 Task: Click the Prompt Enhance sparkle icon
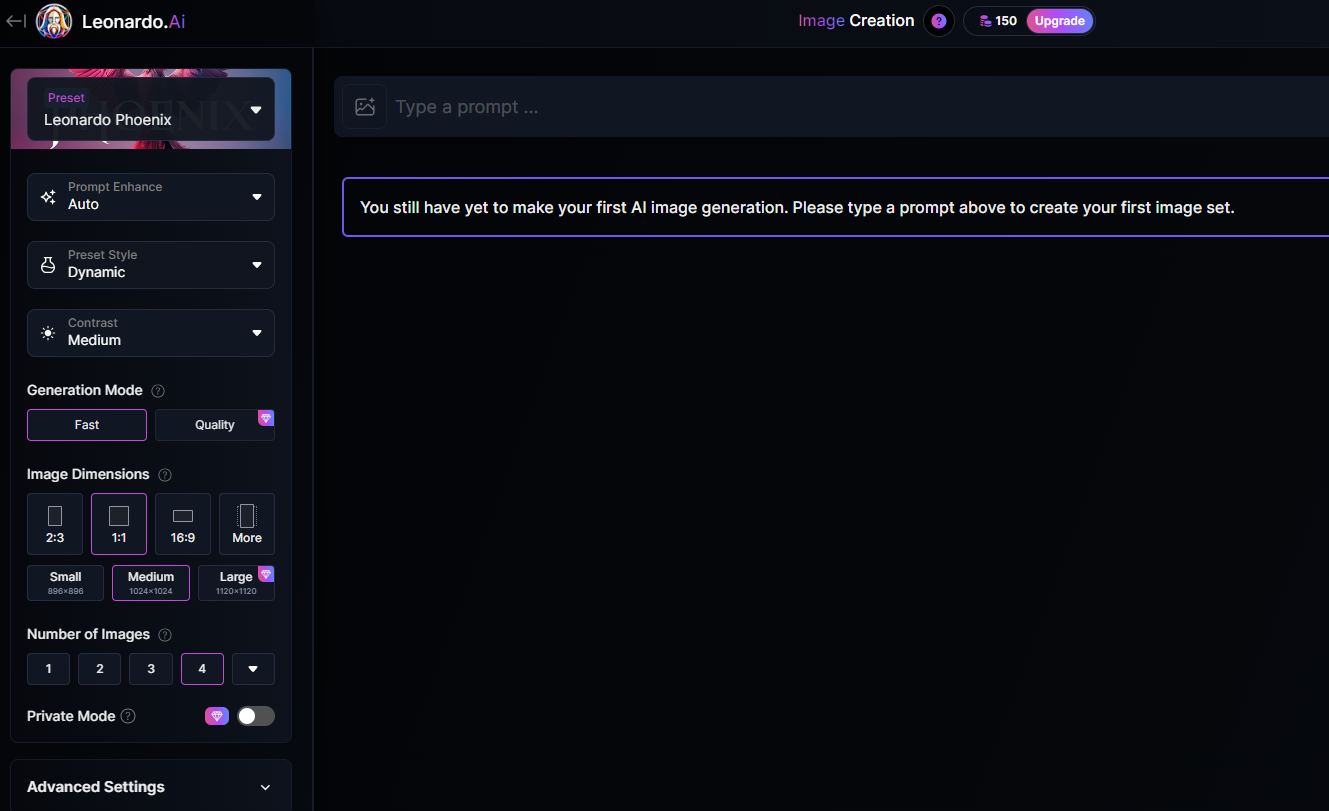[x=48, y=197]
